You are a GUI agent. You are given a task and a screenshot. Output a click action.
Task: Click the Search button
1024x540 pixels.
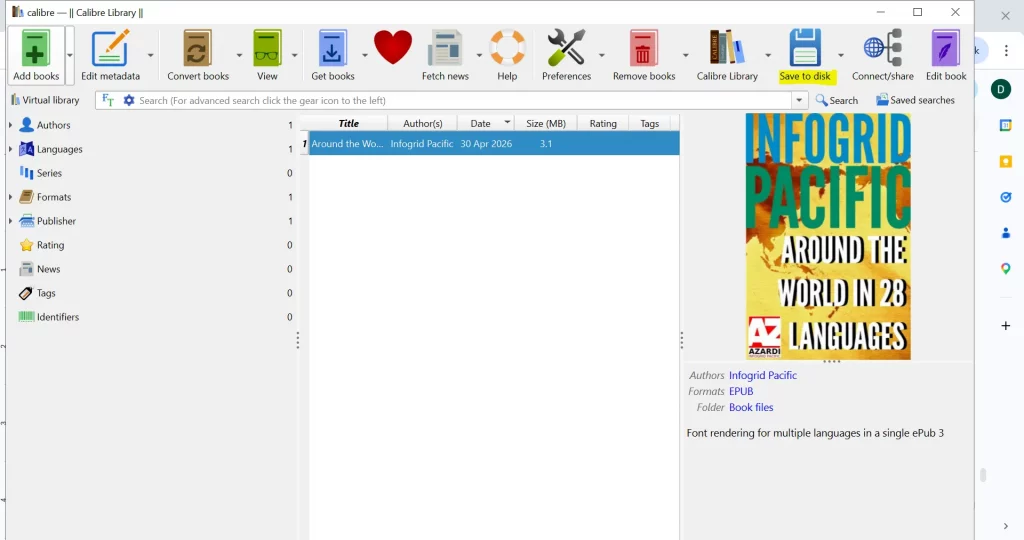837,101
